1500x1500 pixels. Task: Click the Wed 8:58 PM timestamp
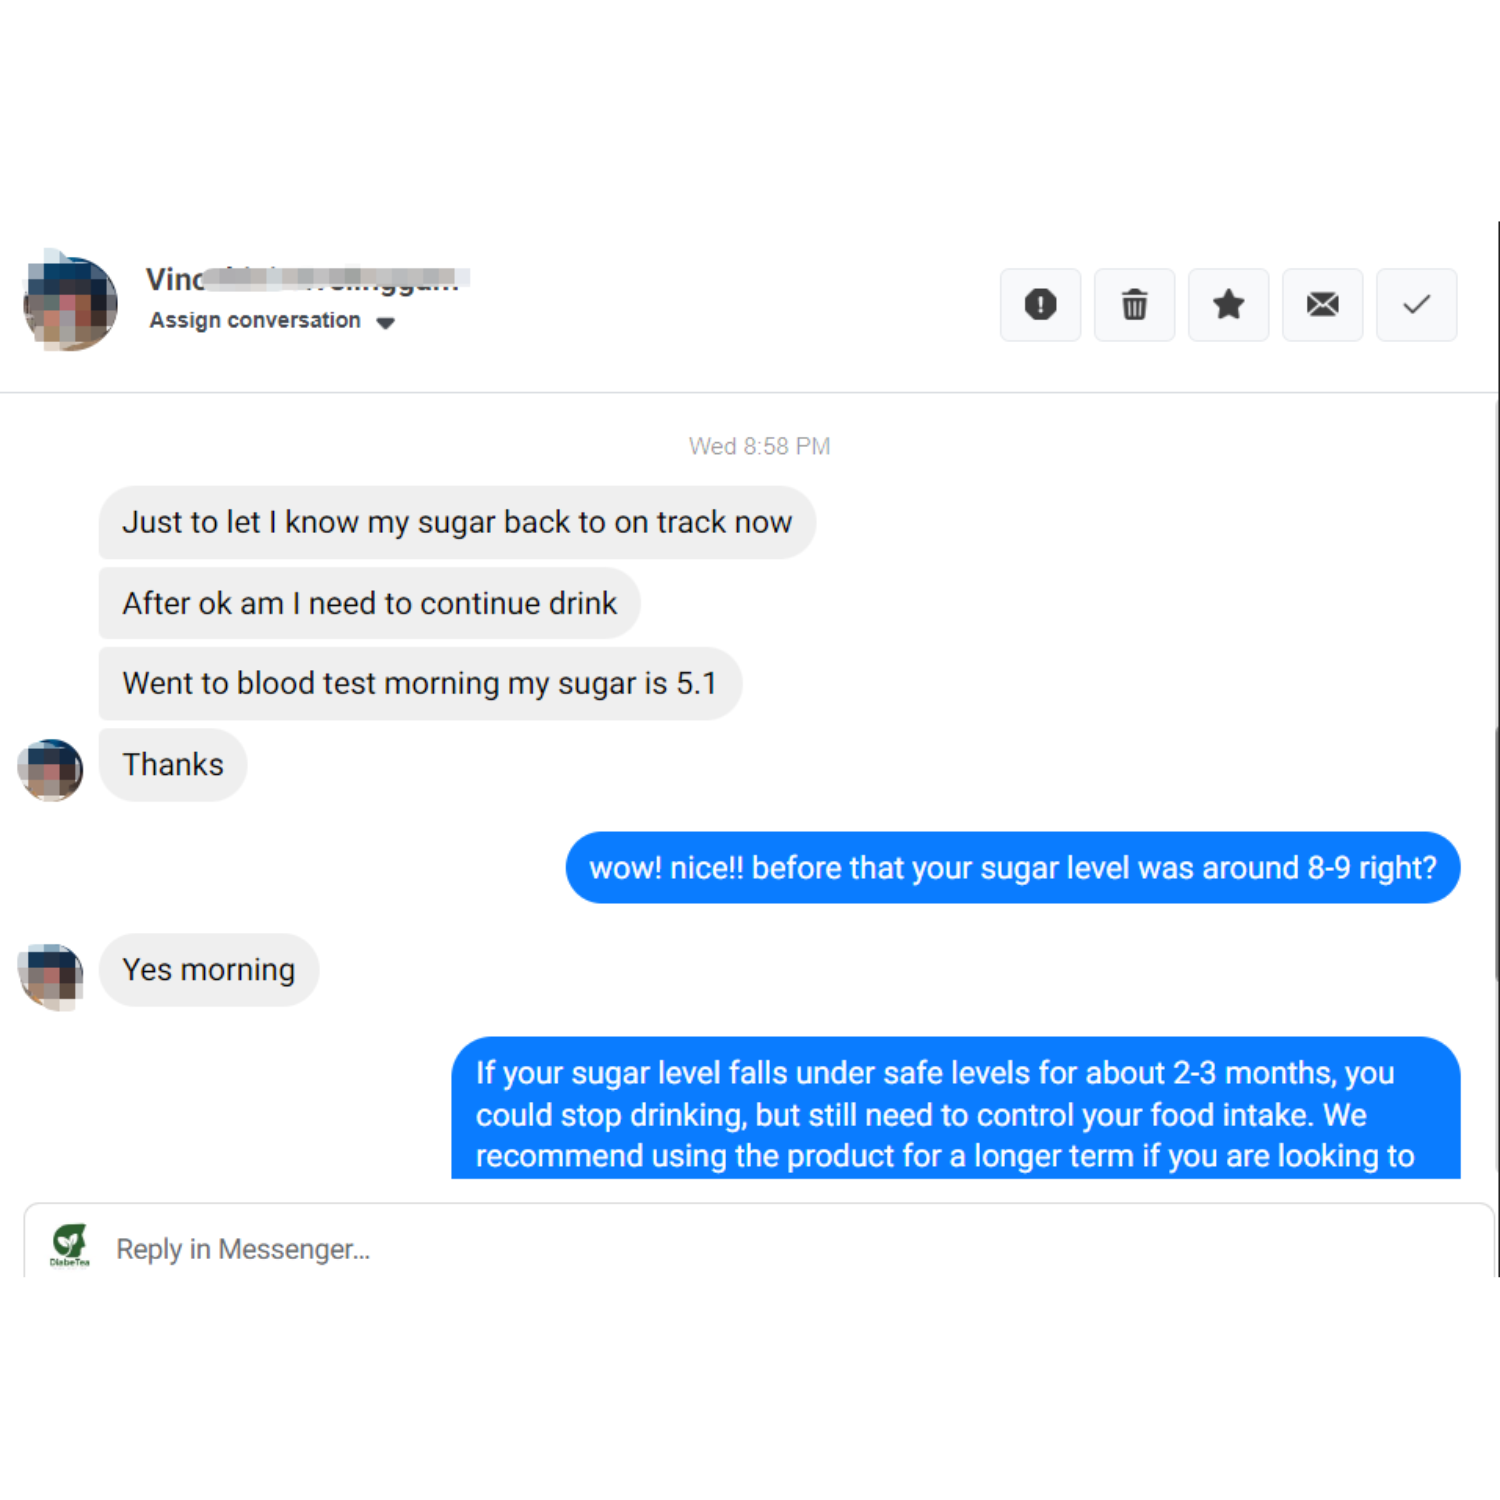pyautogui.click(x=759, y=446)
